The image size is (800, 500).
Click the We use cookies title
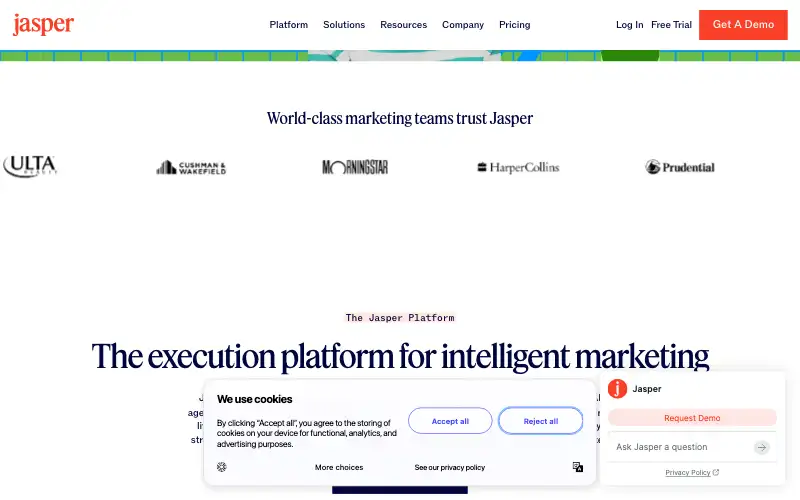click(x=255, y=399)
